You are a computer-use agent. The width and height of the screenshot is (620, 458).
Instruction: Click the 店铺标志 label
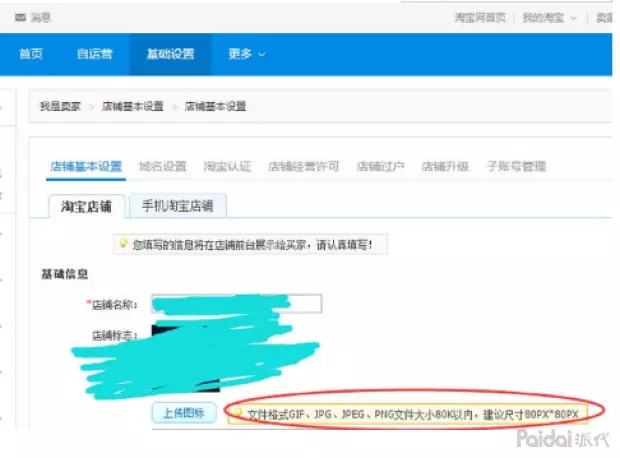[114, 336]
